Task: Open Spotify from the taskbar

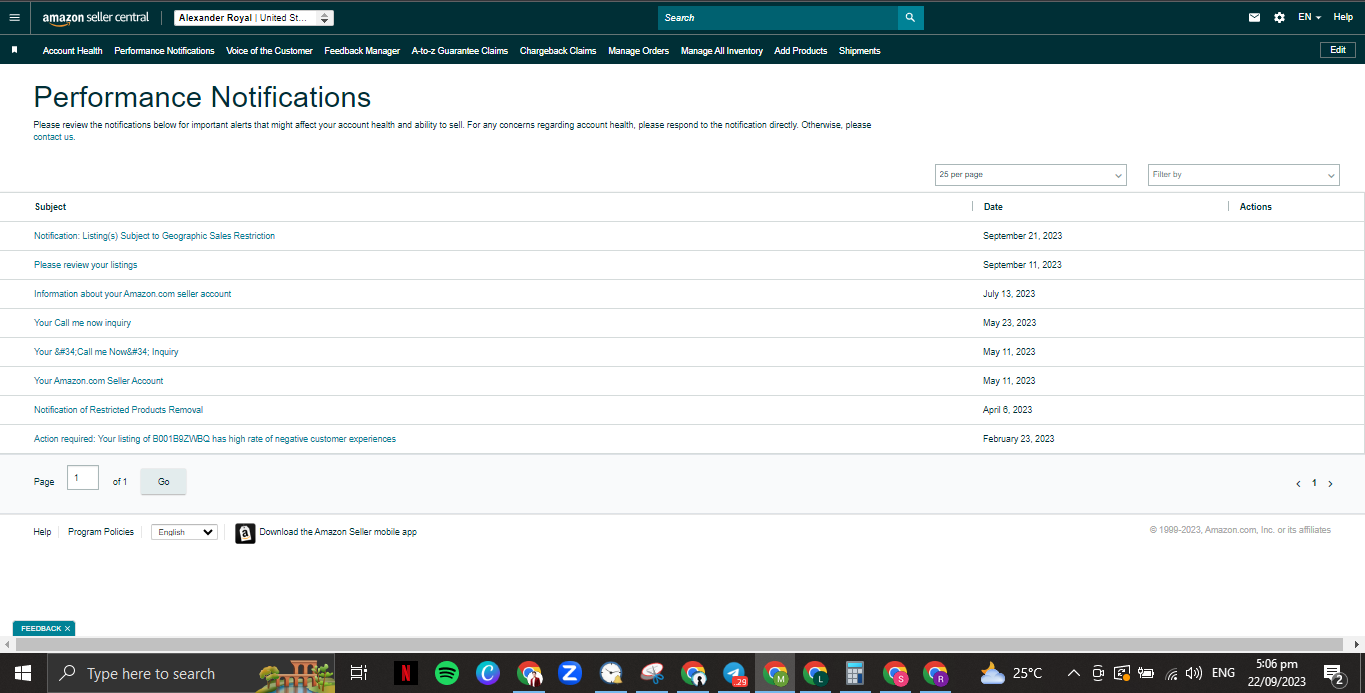Action: tap(447, 674)
